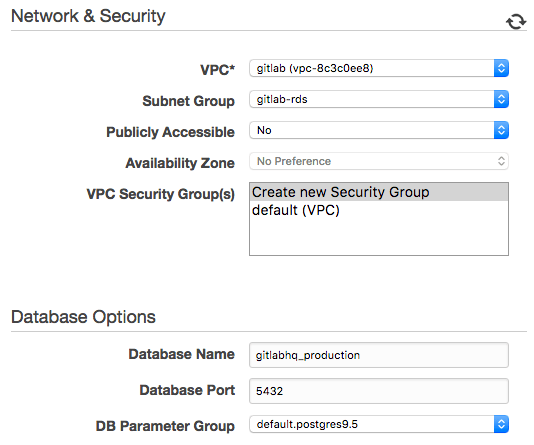Click the Availability Zone stepper arrows

(x=501, y=161)
